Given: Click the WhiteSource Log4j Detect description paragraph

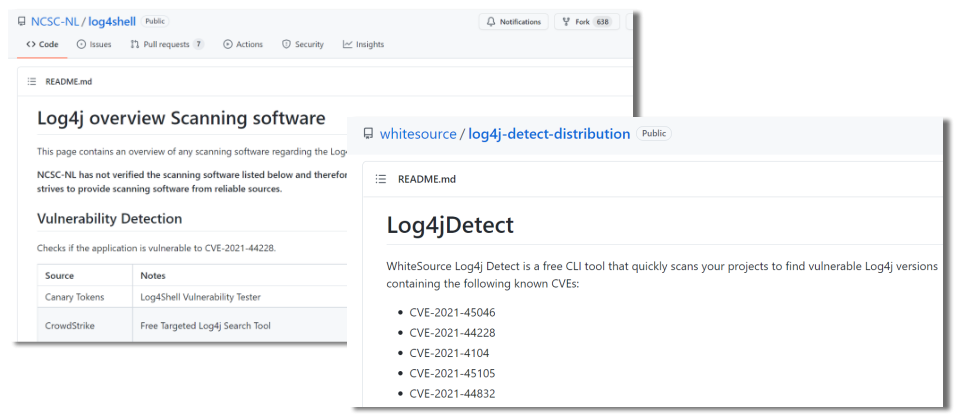Looking at the screenshot, I should click(662, 276).
